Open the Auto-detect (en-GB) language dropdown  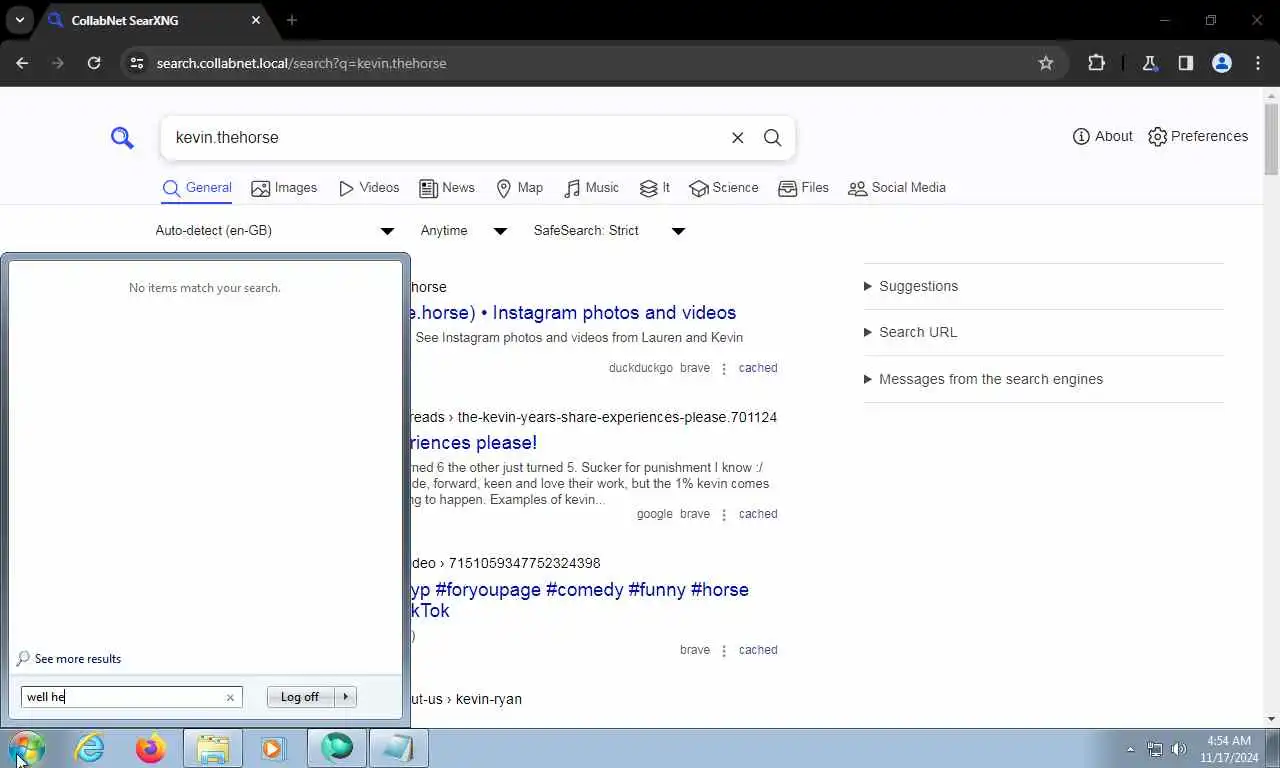(x=274, y=231)
